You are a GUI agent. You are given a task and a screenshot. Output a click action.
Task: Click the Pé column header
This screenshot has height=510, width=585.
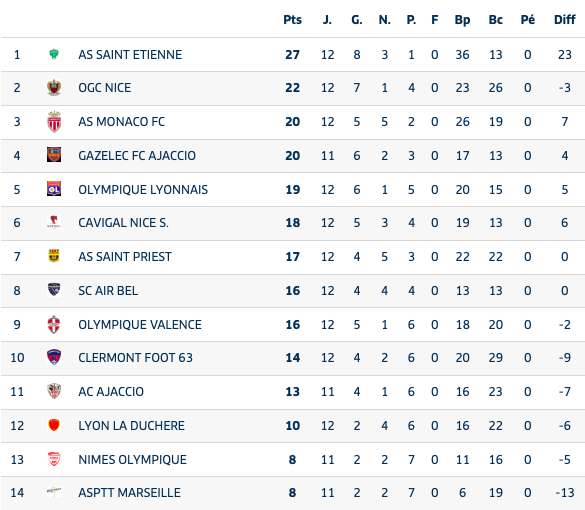point(528,20)
